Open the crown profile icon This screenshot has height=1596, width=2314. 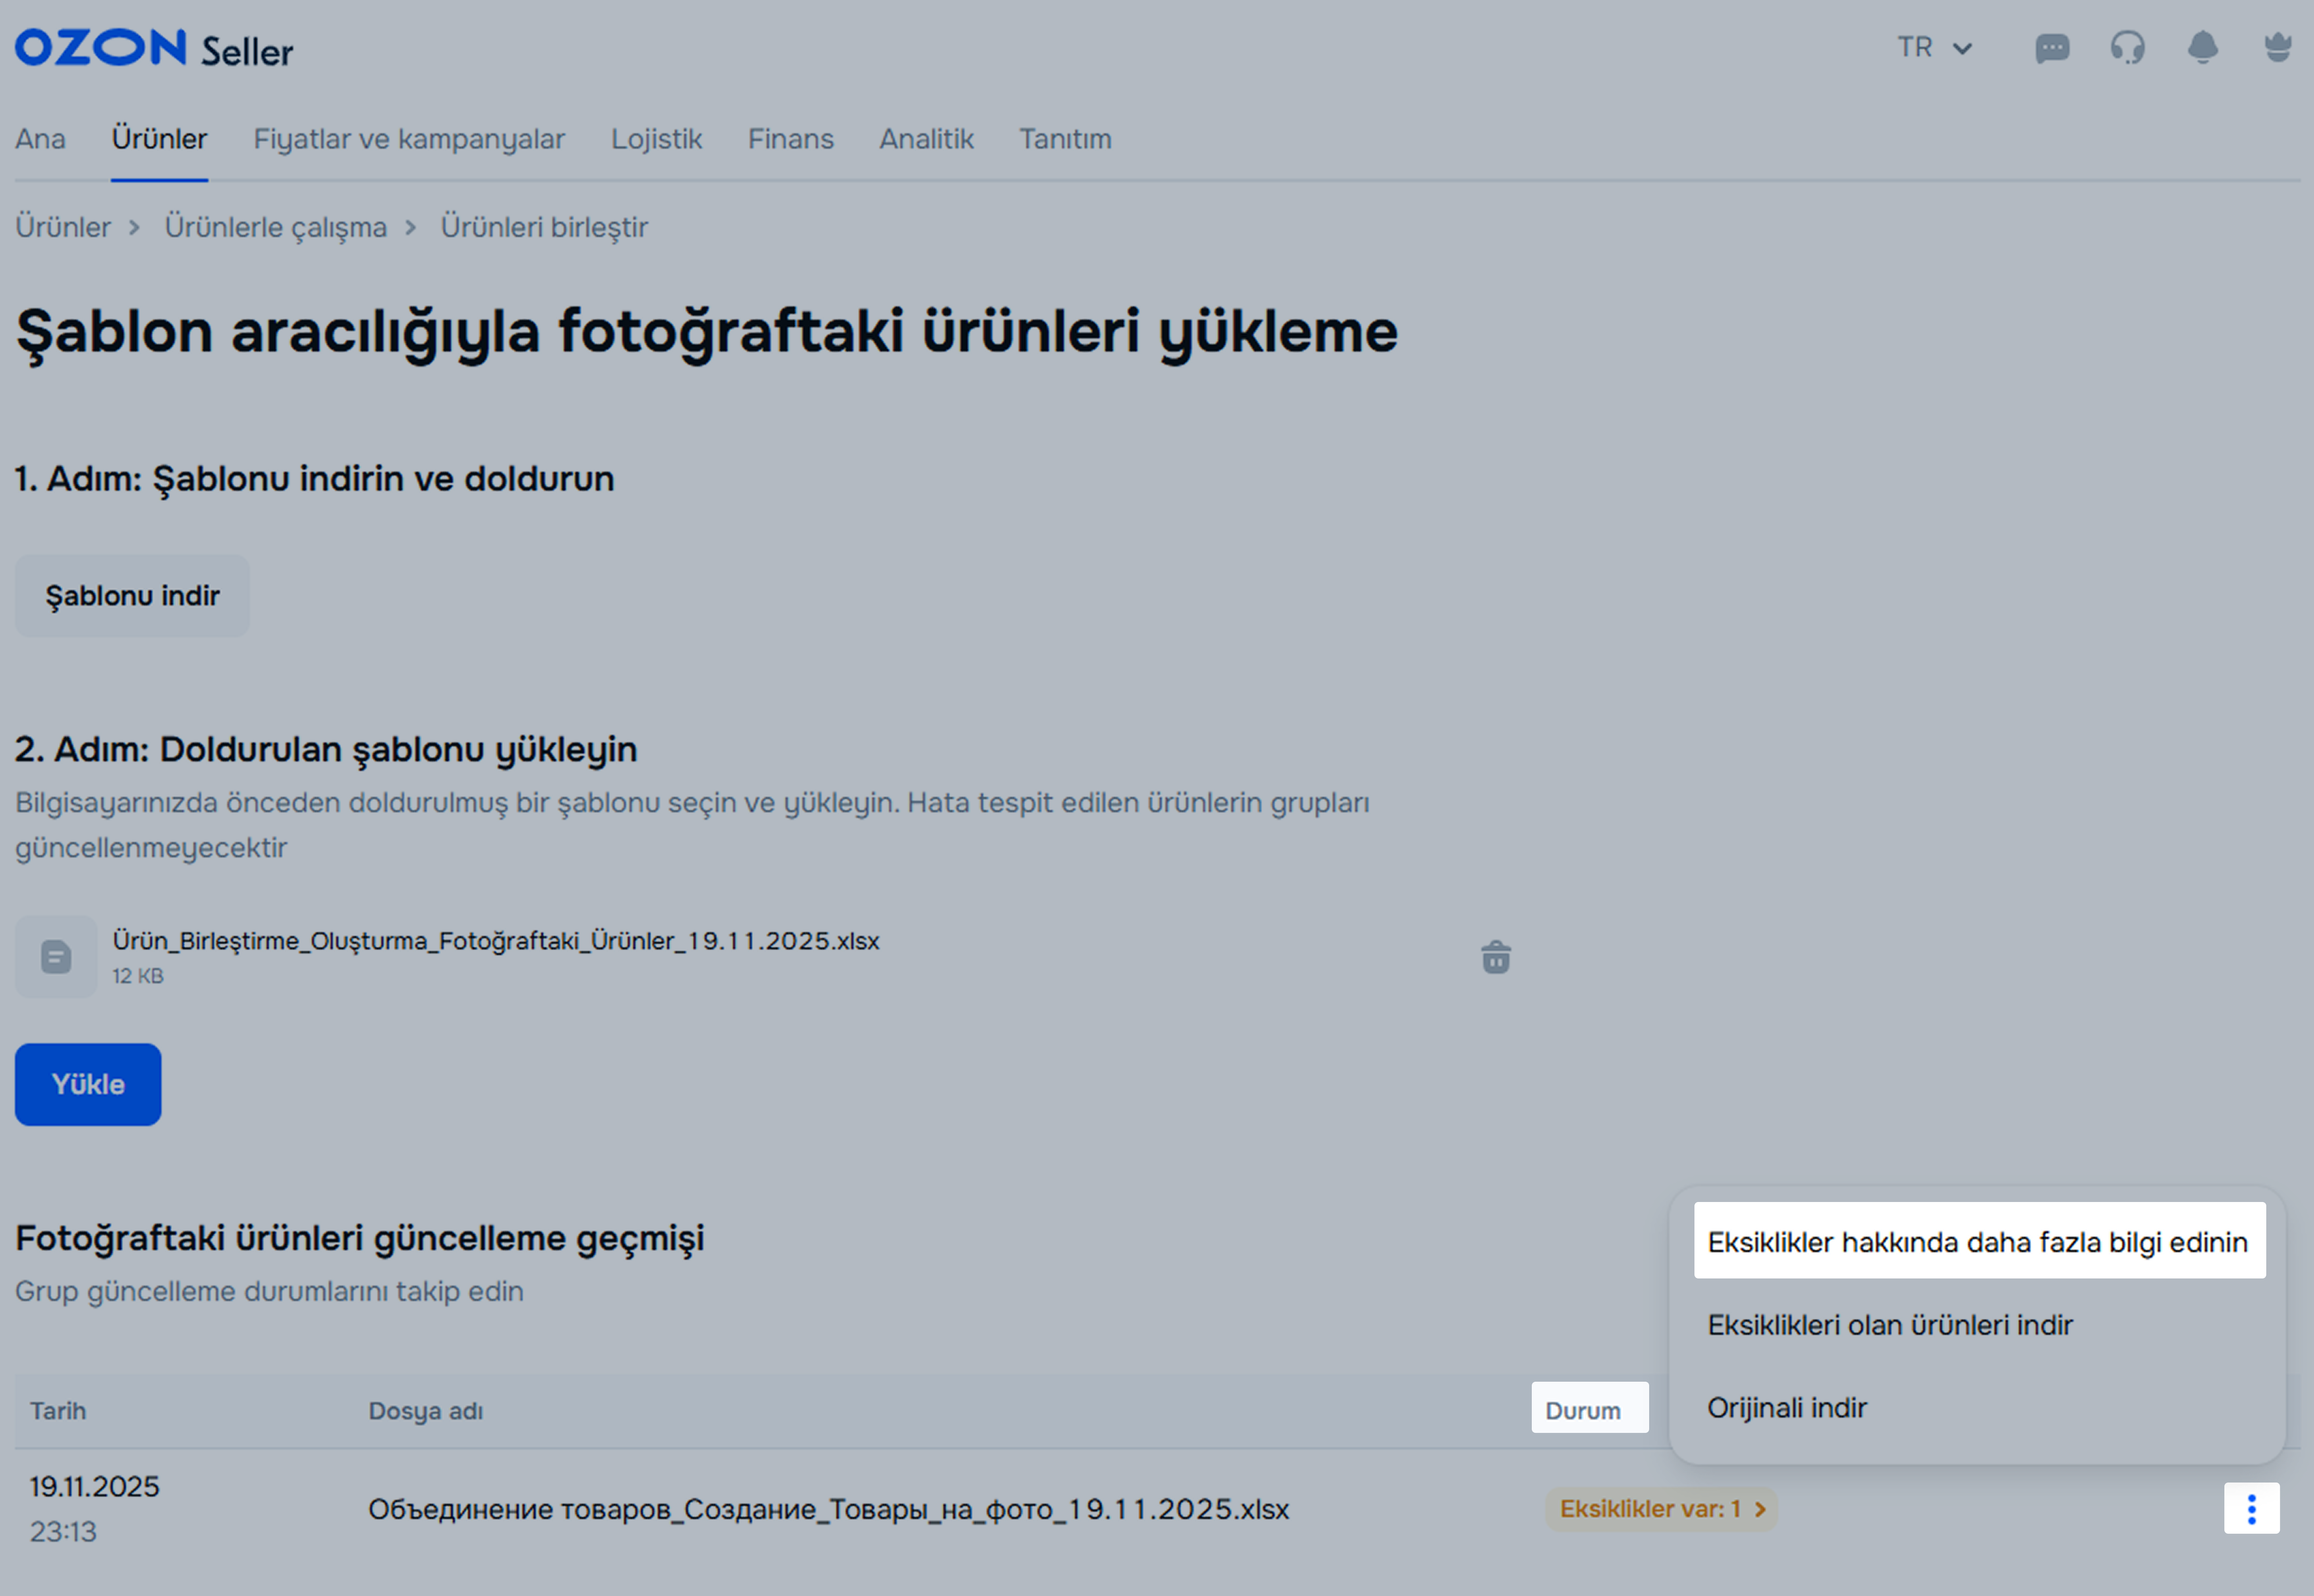2277,48
